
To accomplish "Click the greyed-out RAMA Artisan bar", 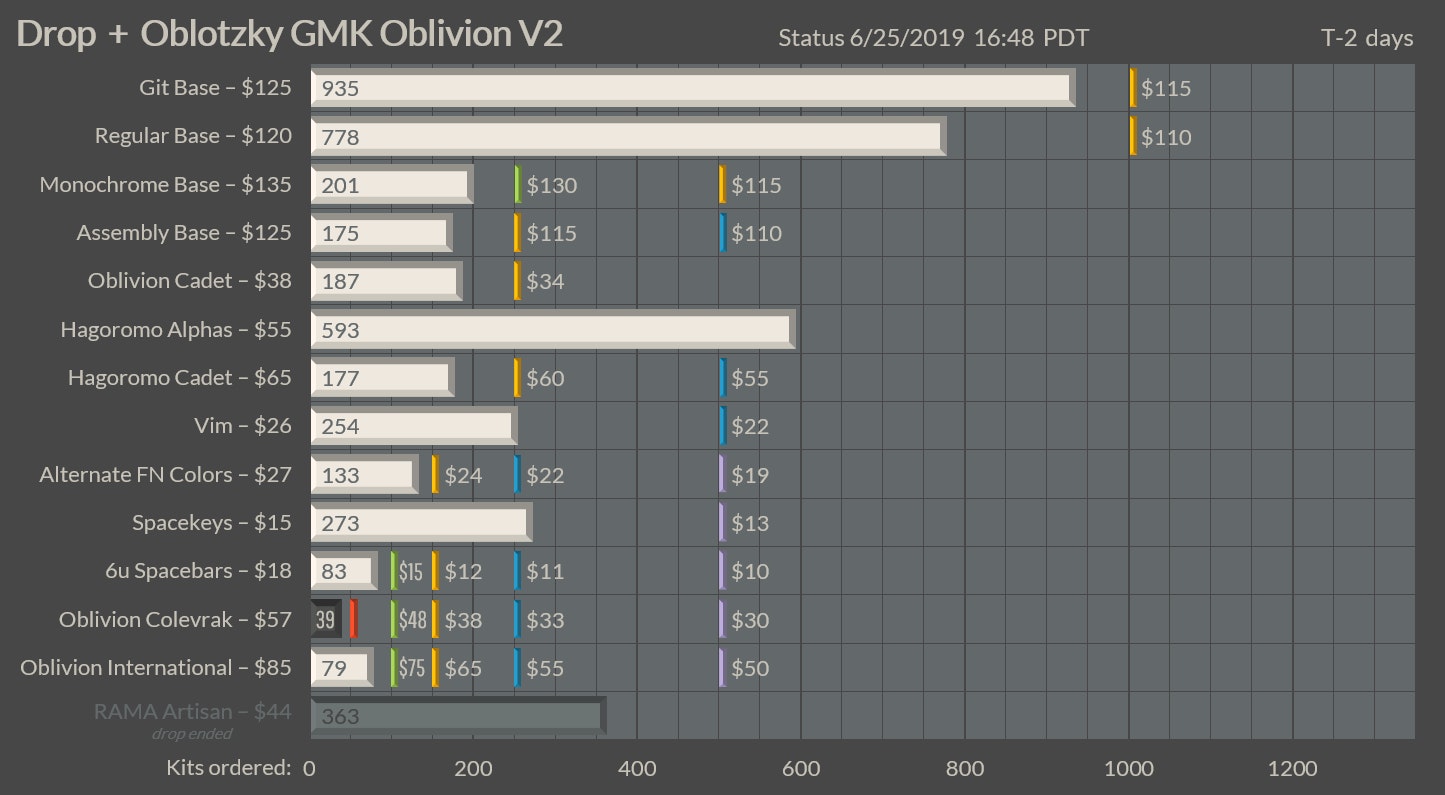I will coord(457,716).
